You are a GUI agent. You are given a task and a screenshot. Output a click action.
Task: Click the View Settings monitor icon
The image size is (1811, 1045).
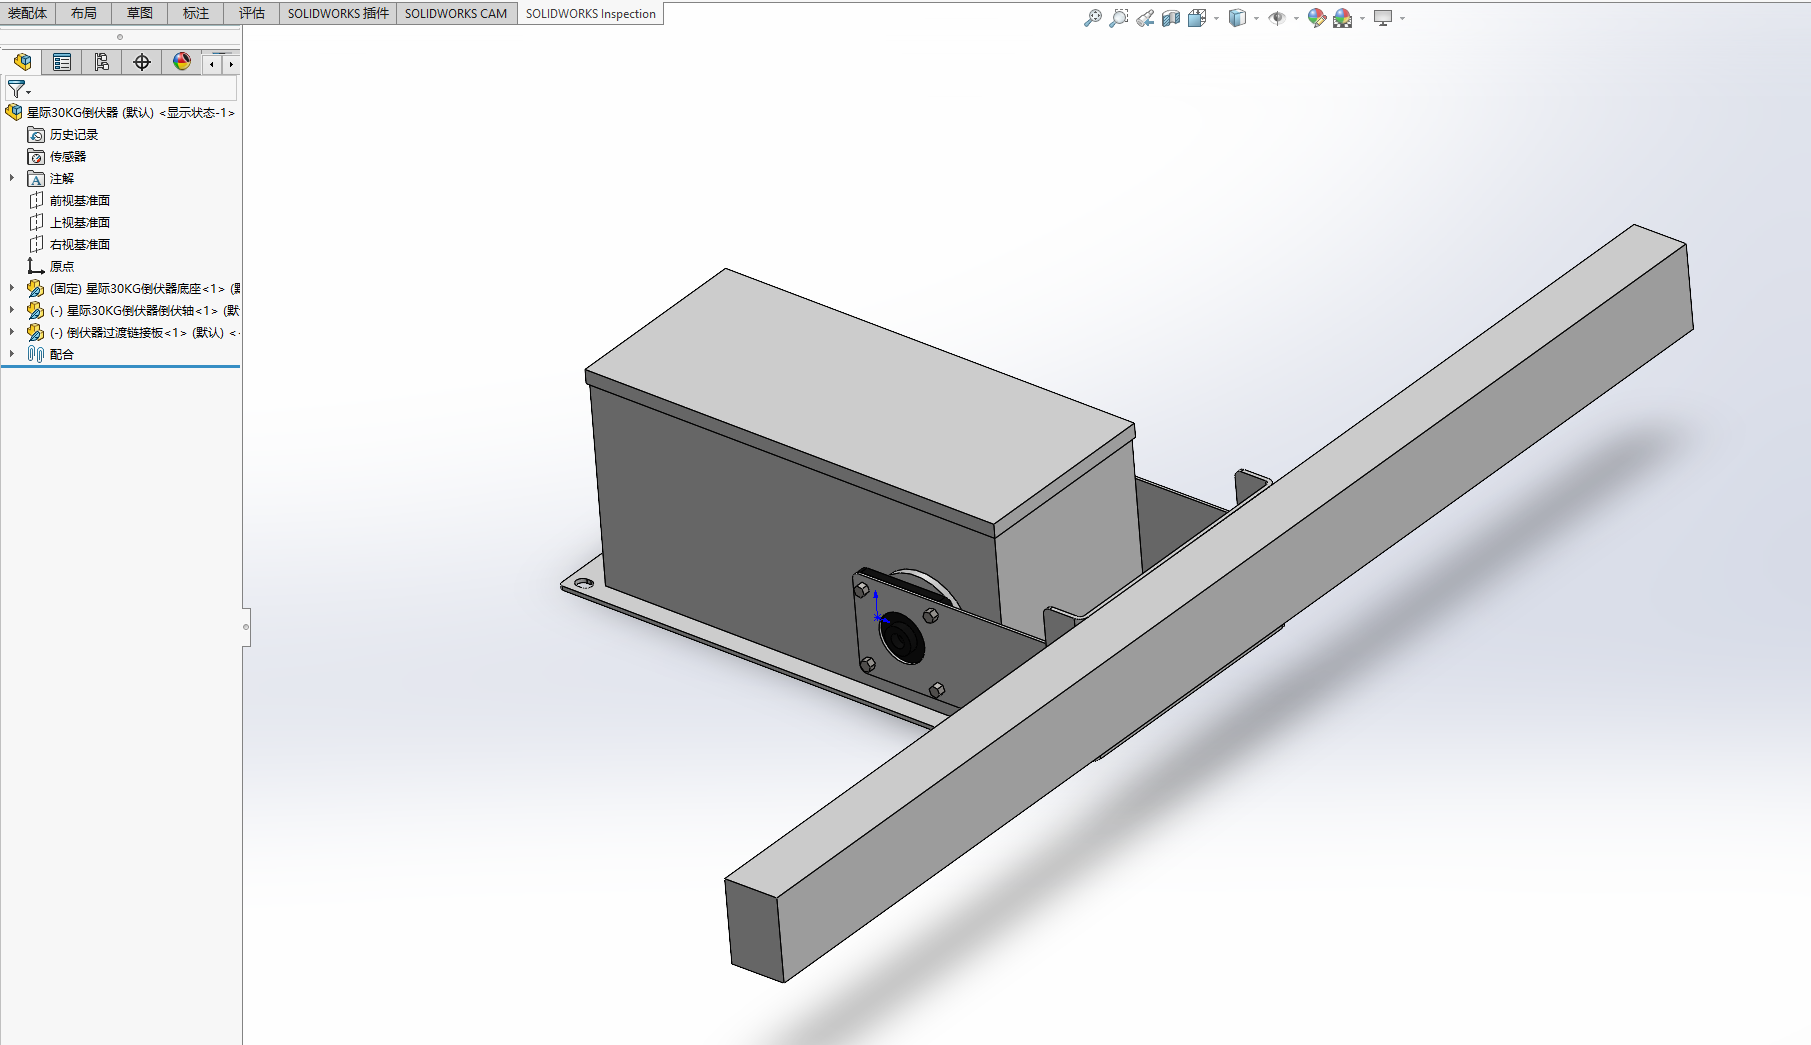[x=1383, y=18]
